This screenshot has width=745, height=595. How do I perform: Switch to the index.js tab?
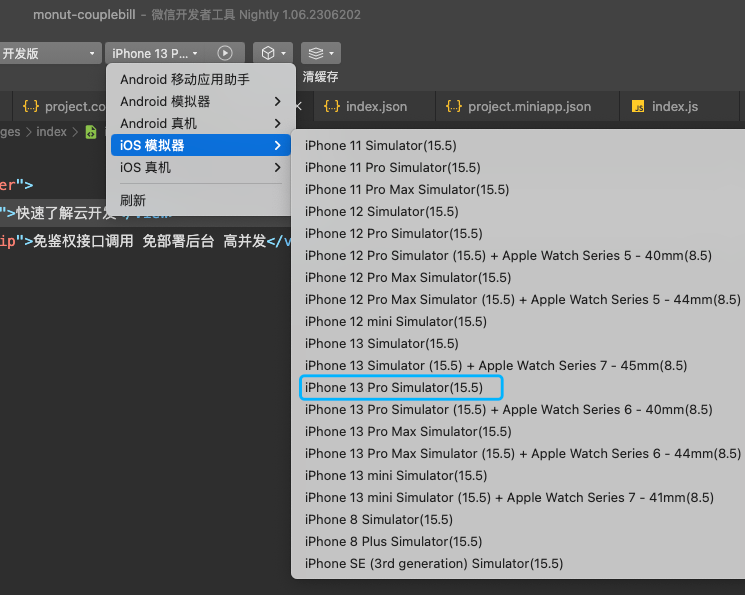click(x=679, y=106)
